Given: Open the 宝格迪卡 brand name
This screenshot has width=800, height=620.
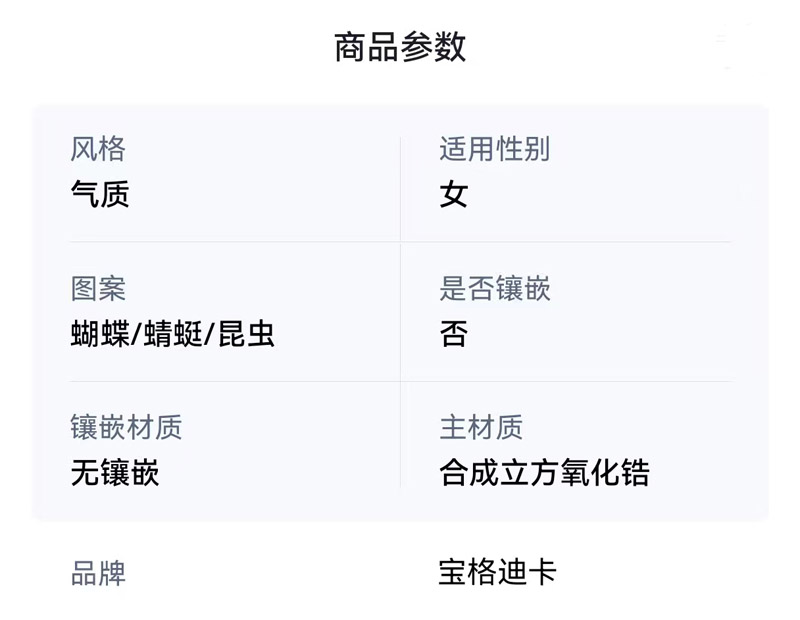Looking at the screenshot, I should 497,573.
